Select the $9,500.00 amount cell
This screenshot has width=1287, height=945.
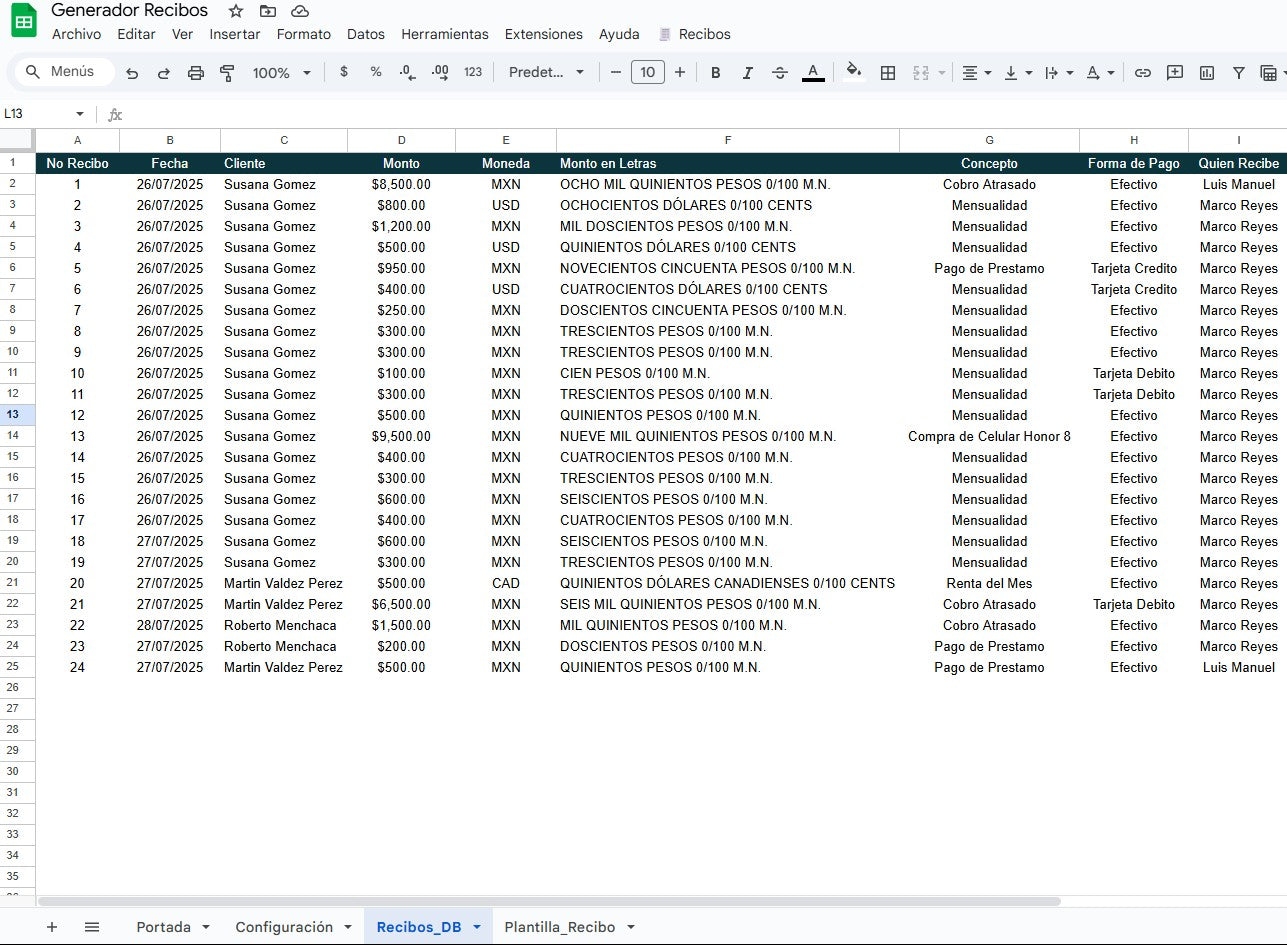click(x=401, y=436)
